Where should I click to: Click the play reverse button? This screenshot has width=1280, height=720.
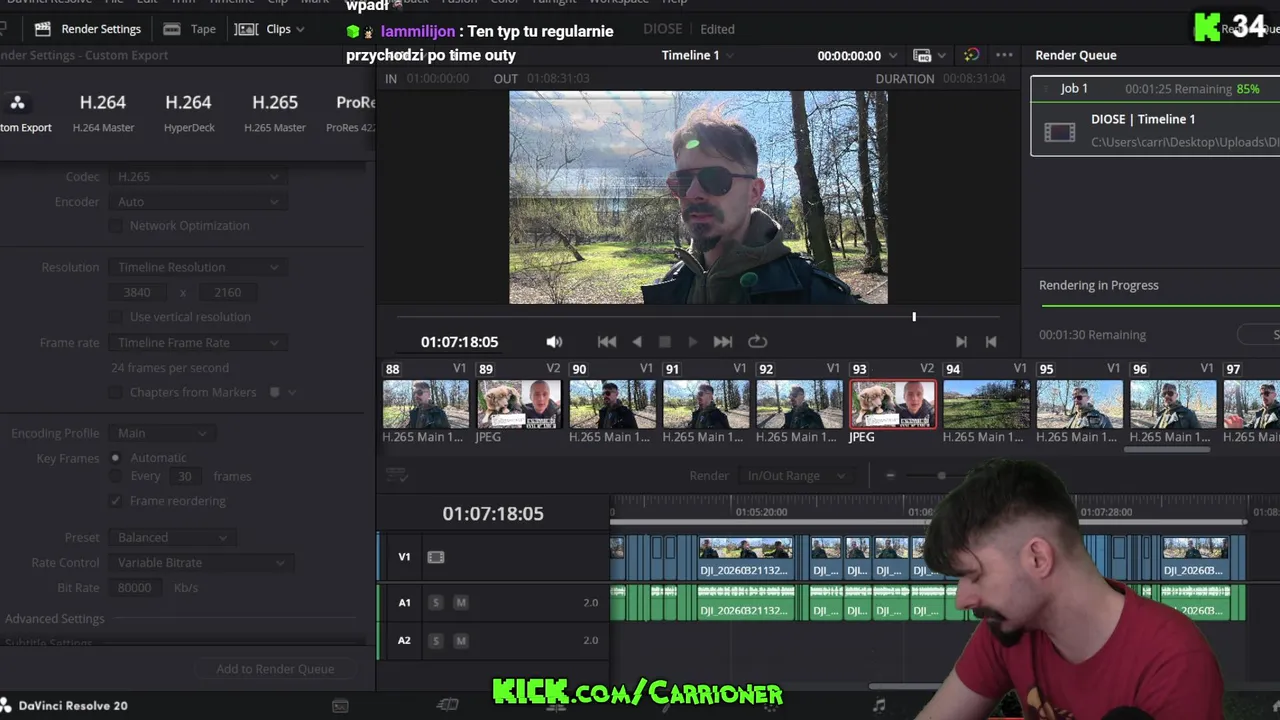click(x=637, y=342)
